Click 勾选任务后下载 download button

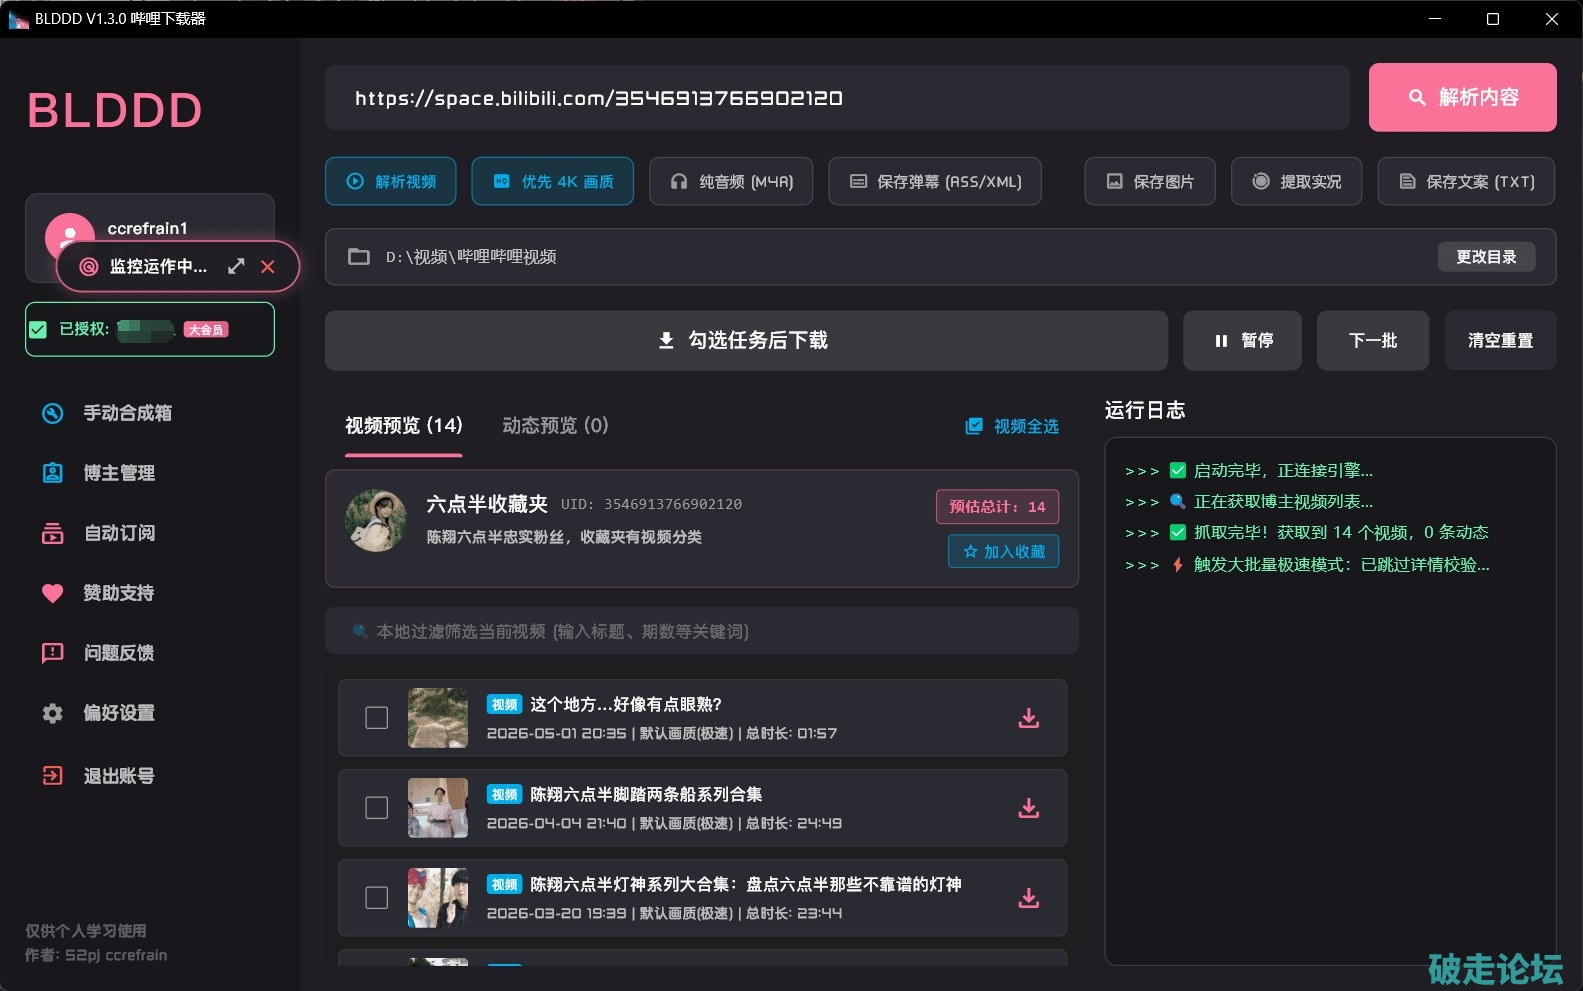(746, 340)
